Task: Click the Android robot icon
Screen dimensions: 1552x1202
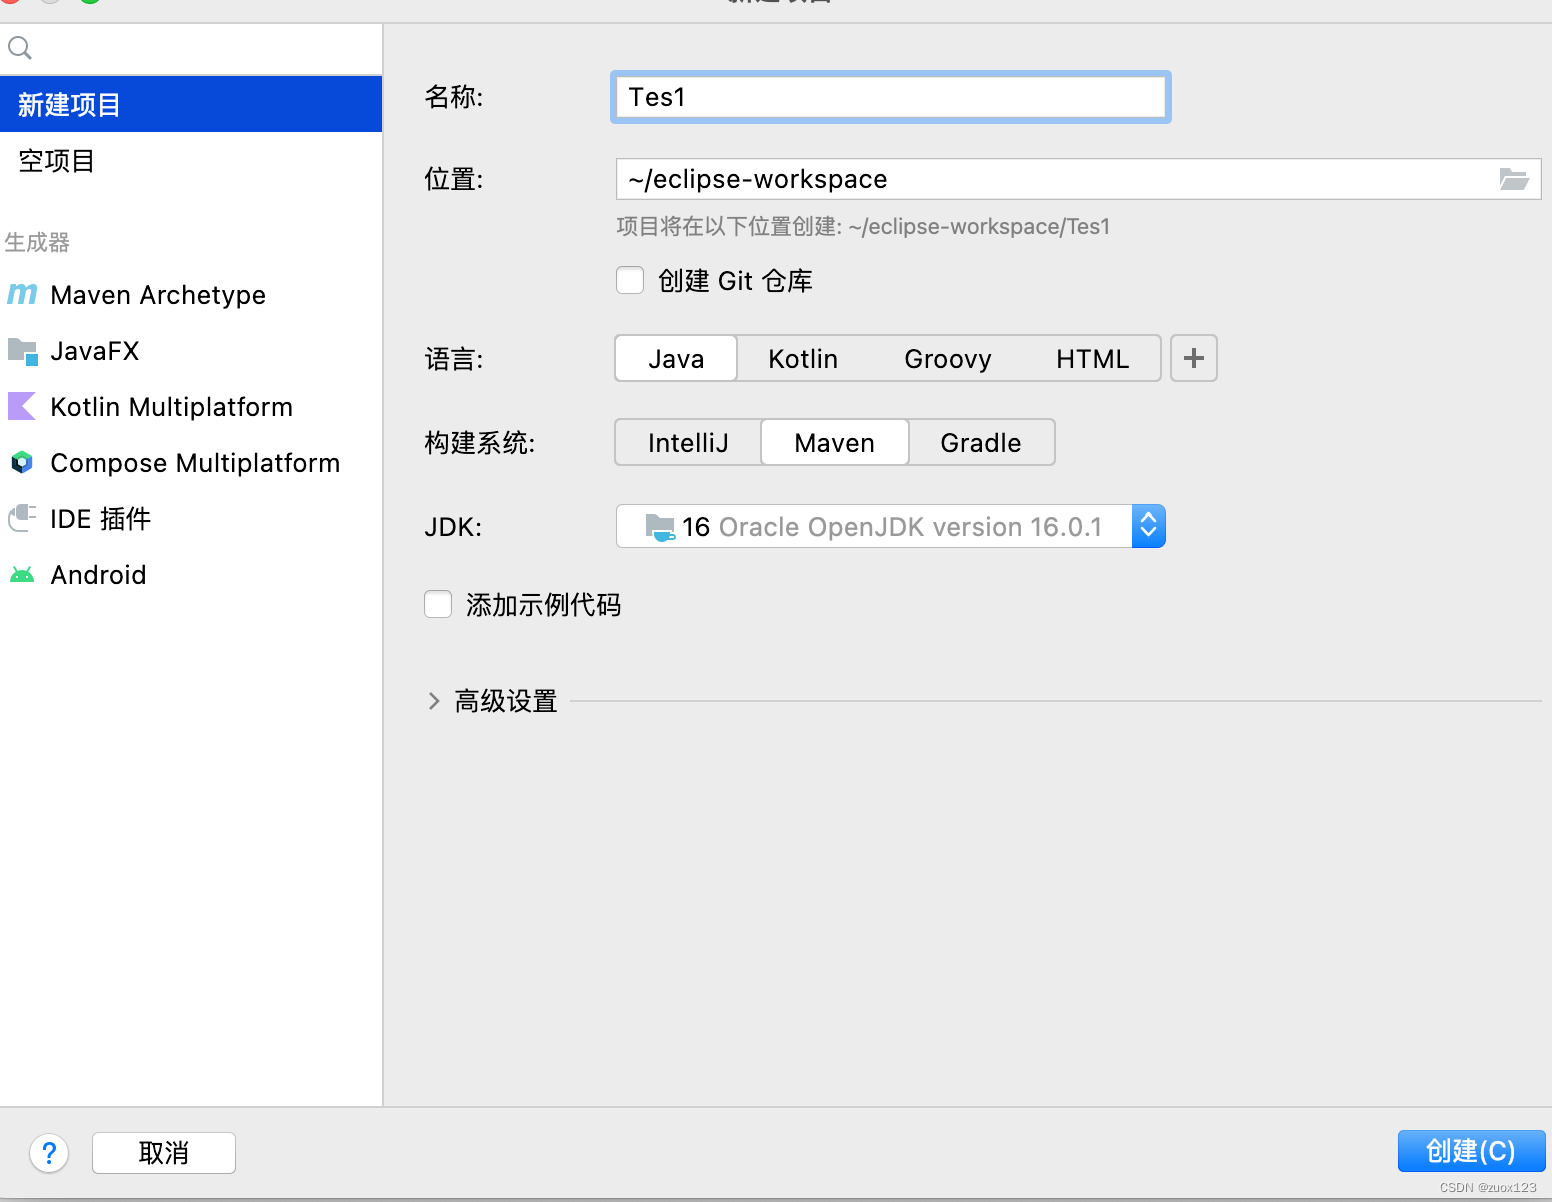Action: [x=22, y=574]
